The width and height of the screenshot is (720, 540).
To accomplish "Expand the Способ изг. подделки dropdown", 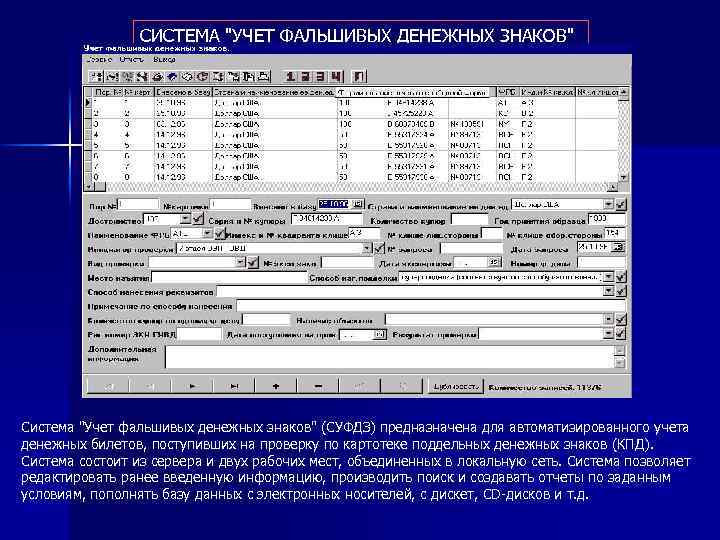I will pyautogui.click(x=608, y=277).
